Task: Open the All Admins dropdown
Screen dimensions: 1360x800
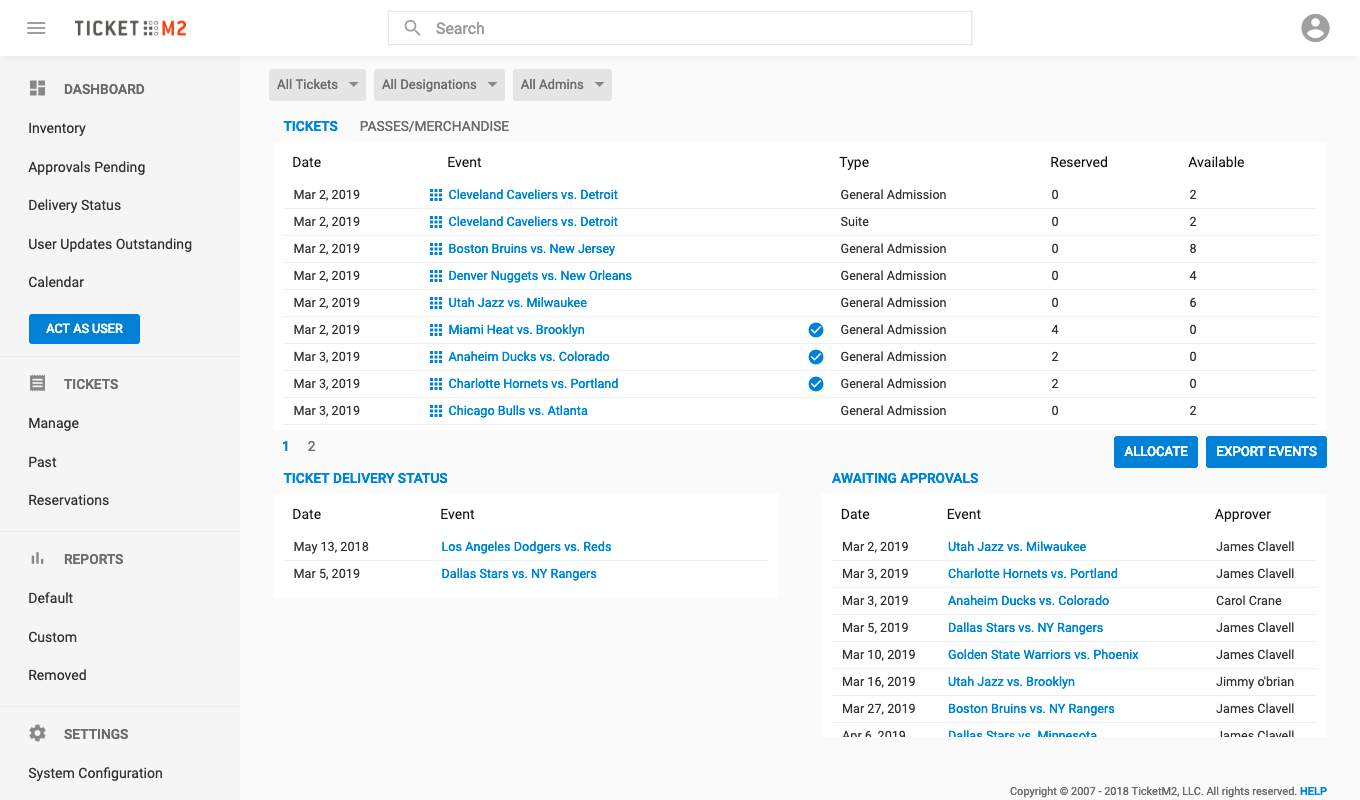Action: tap(562, 85)
